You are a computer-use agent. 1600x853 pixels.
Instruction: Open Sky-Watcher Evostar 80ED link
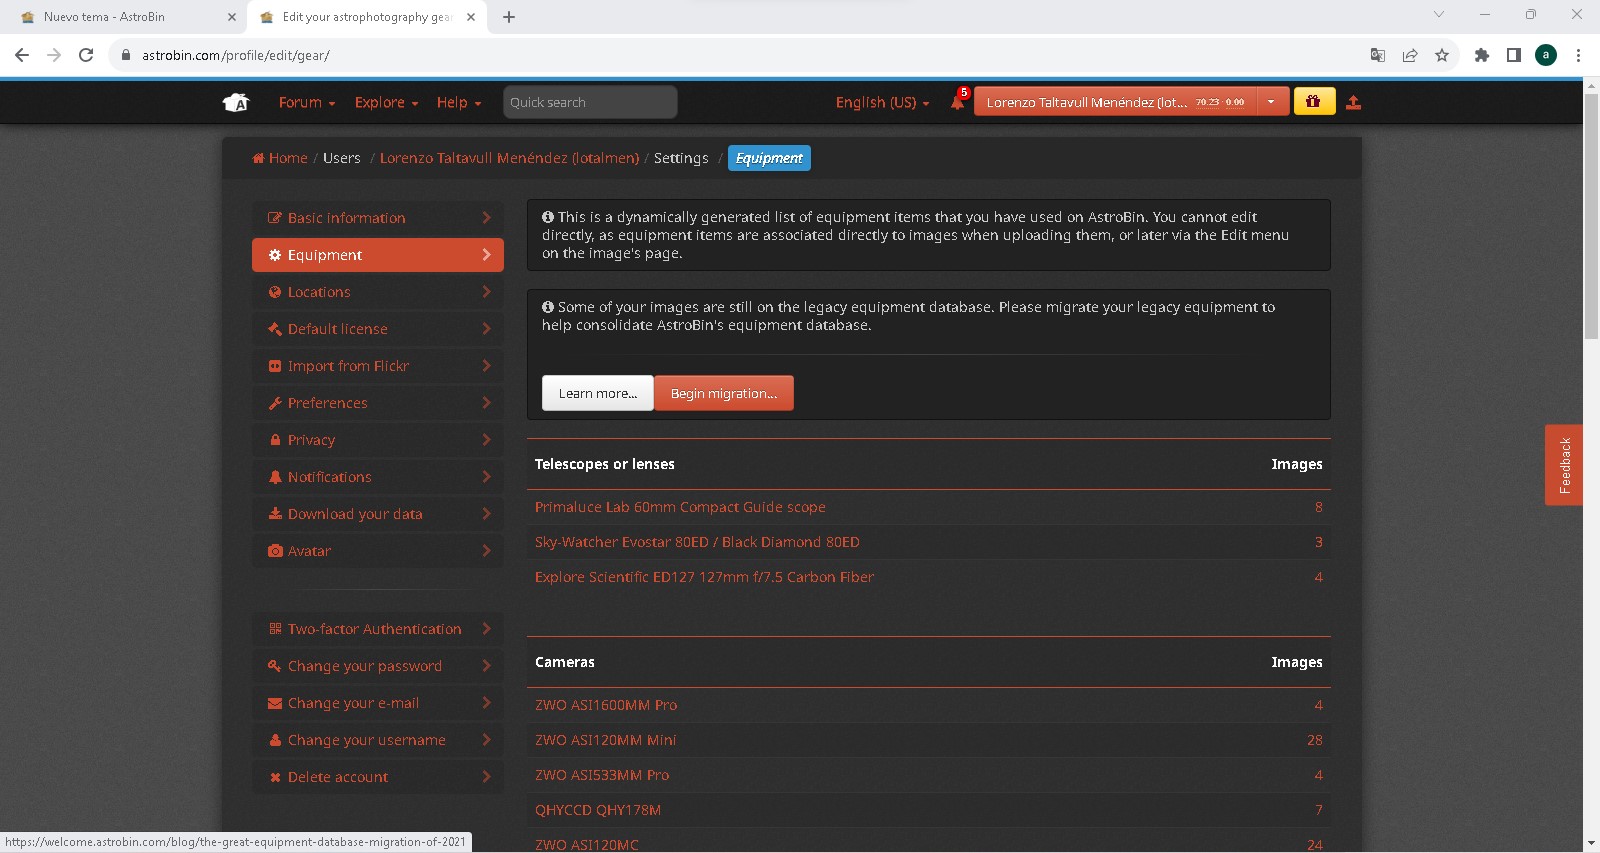point(697,542)
